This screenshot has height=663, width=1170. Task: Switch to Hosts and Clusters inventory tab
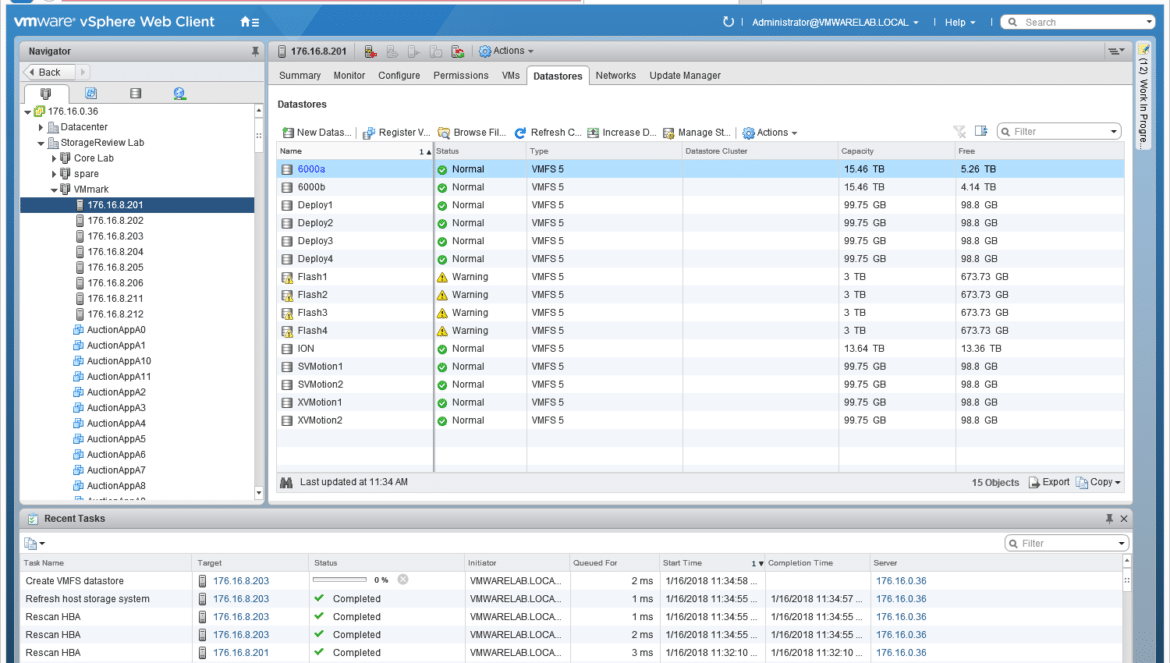coord(46,93)
